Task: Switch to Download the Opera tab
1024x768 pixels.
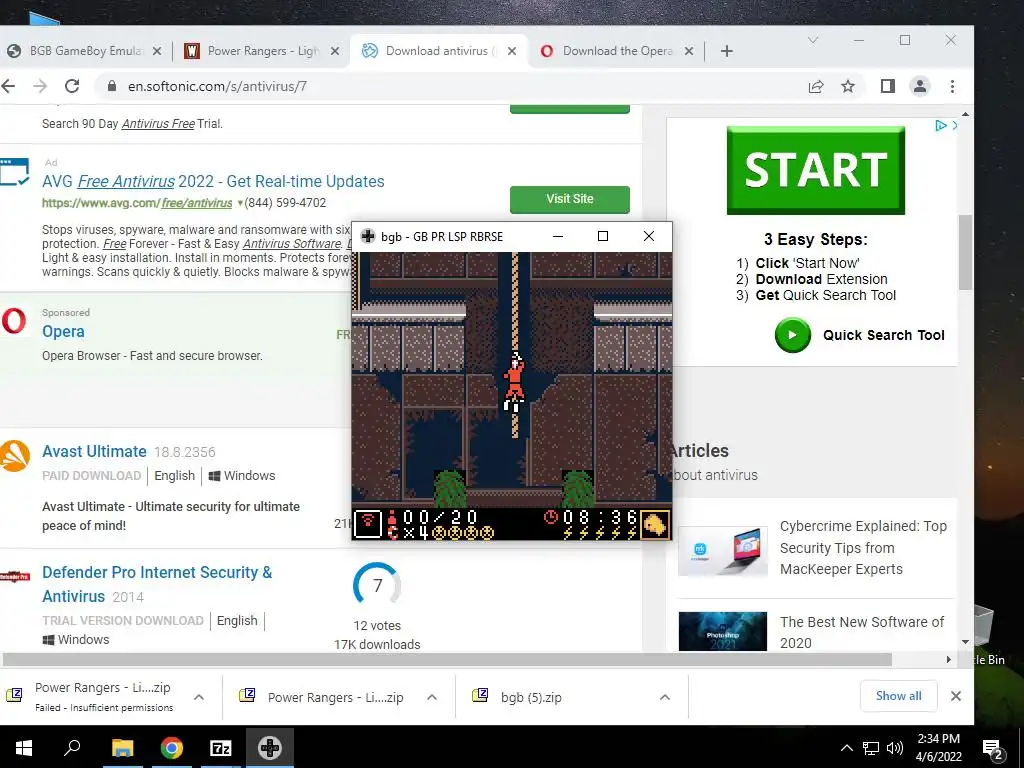Action: (x=616, y=51)
